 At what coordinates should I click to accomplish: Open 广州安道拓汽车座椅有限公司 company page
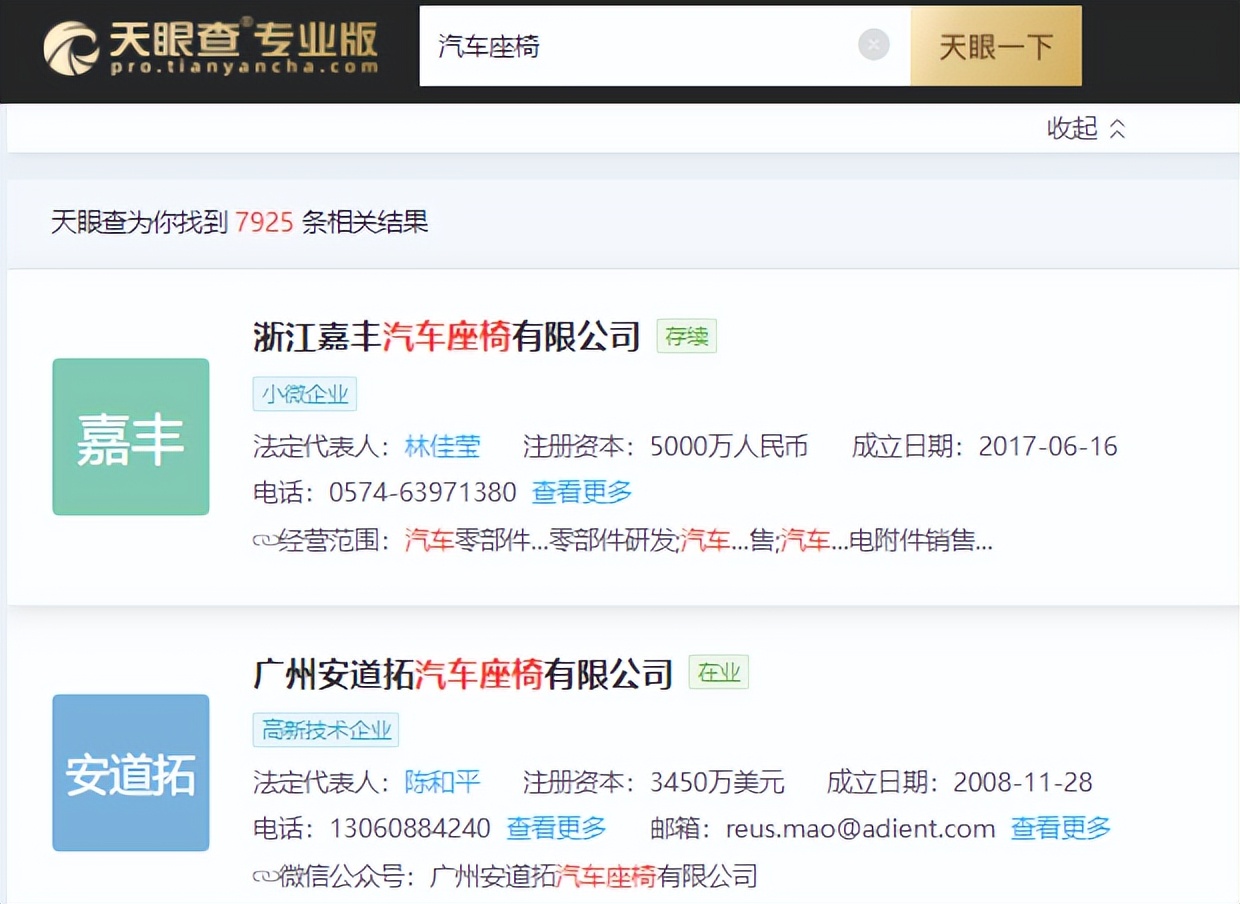pos(463,673)
